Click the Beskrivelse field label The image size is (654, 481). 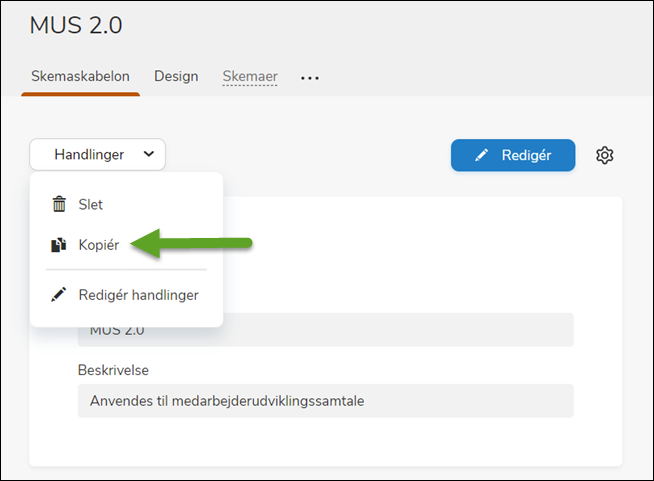pos(113,369)
